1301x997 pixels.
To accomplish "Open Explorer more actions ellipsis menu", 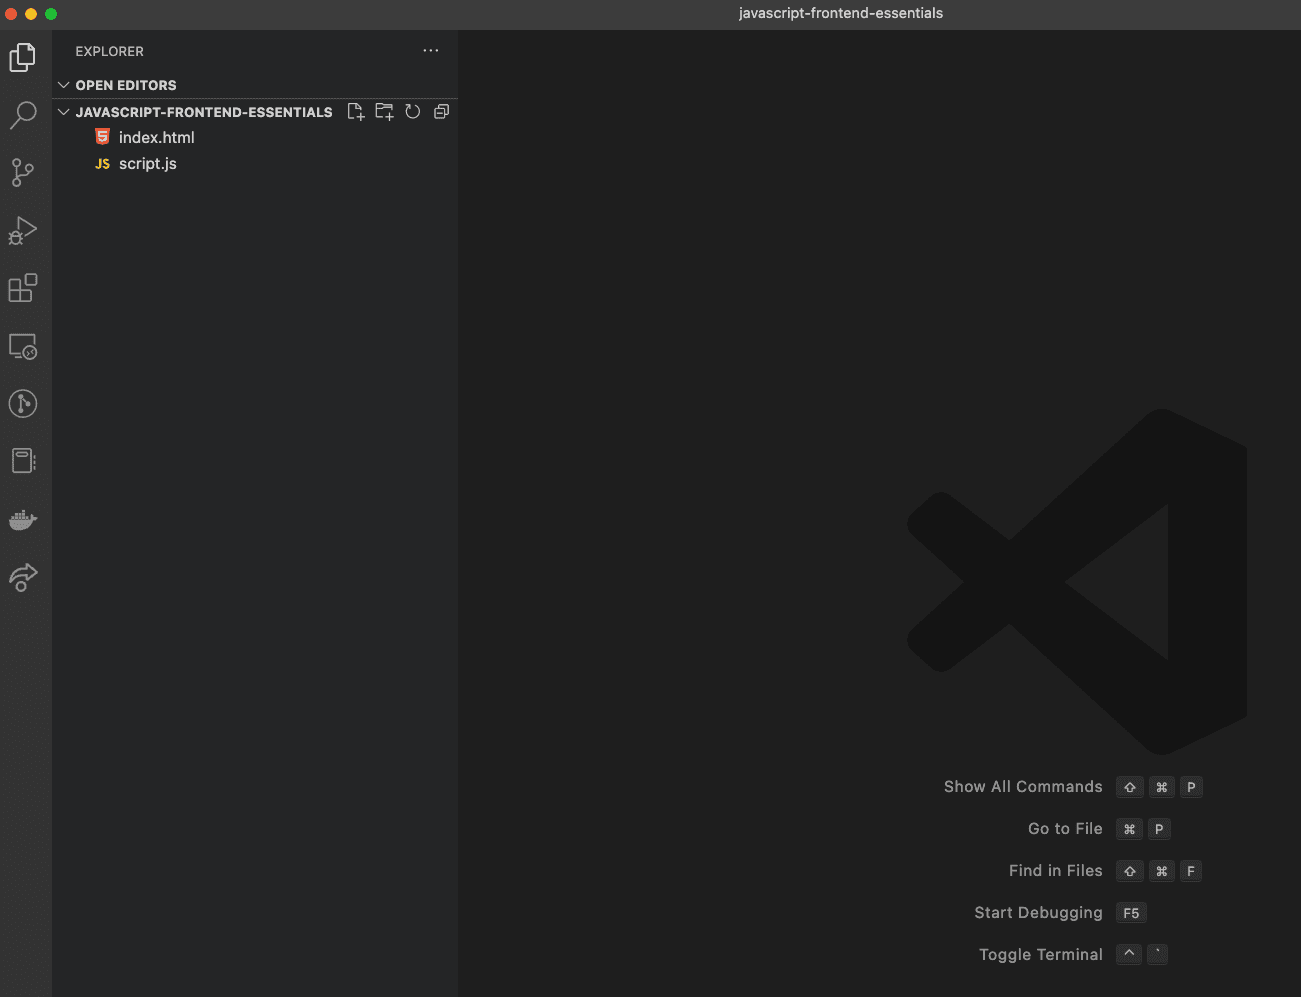I will (x=431, y=51).
